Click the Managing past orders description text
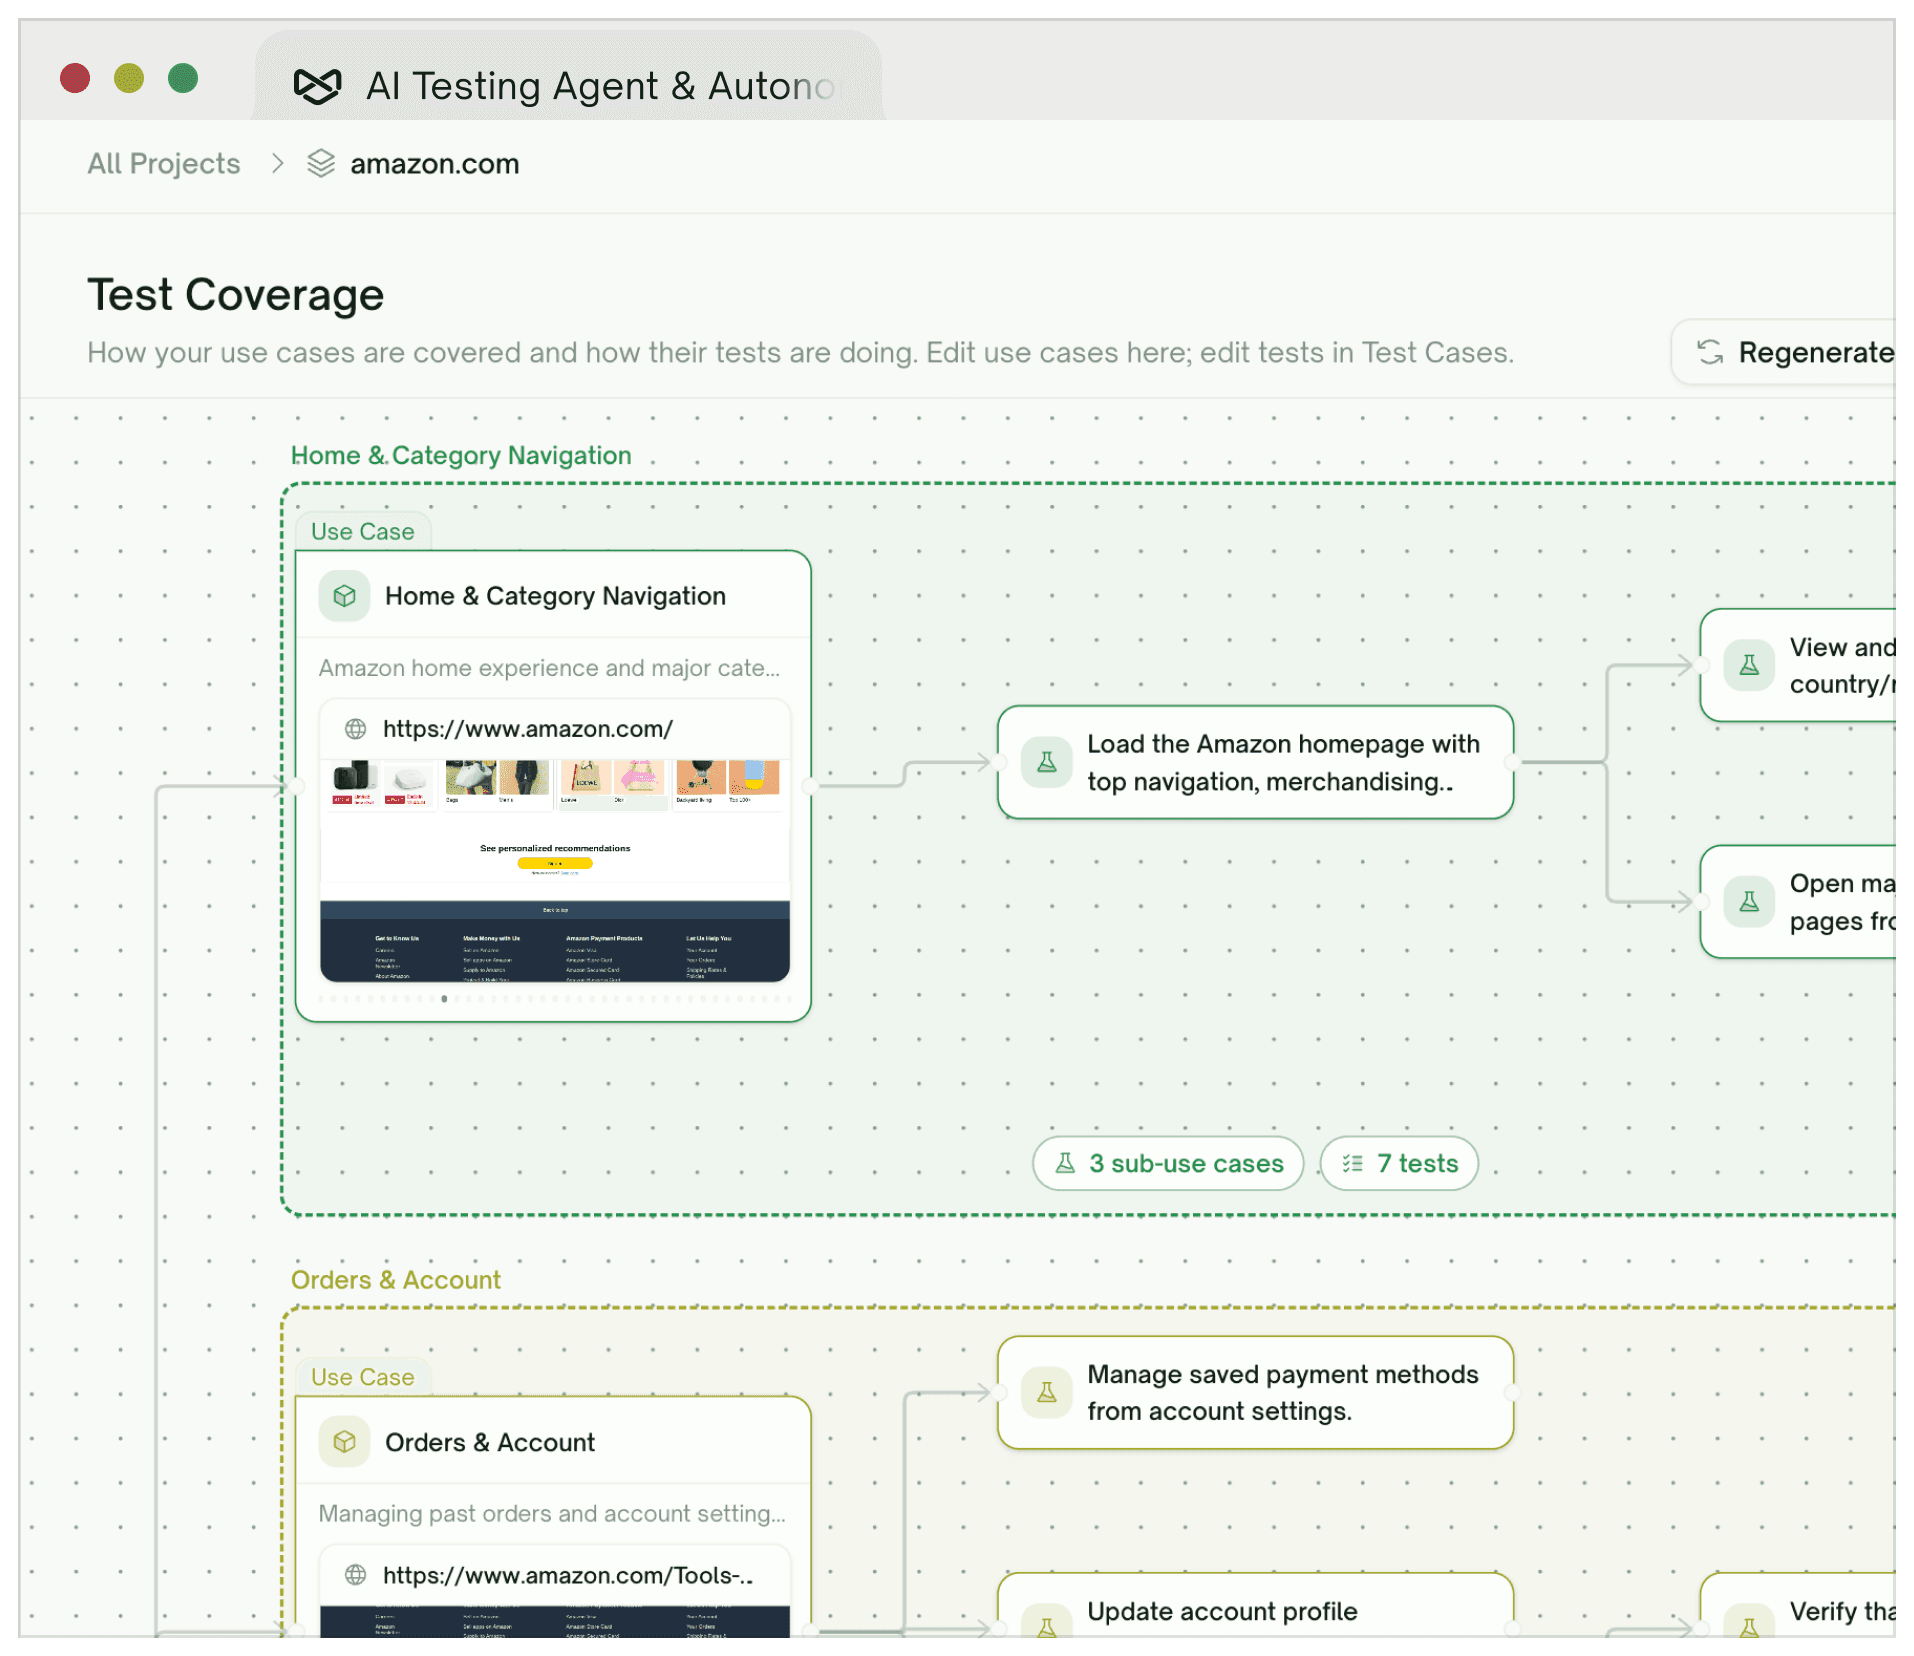This screenshot has width=1914, height=1656. click(x=552, y=1514)
